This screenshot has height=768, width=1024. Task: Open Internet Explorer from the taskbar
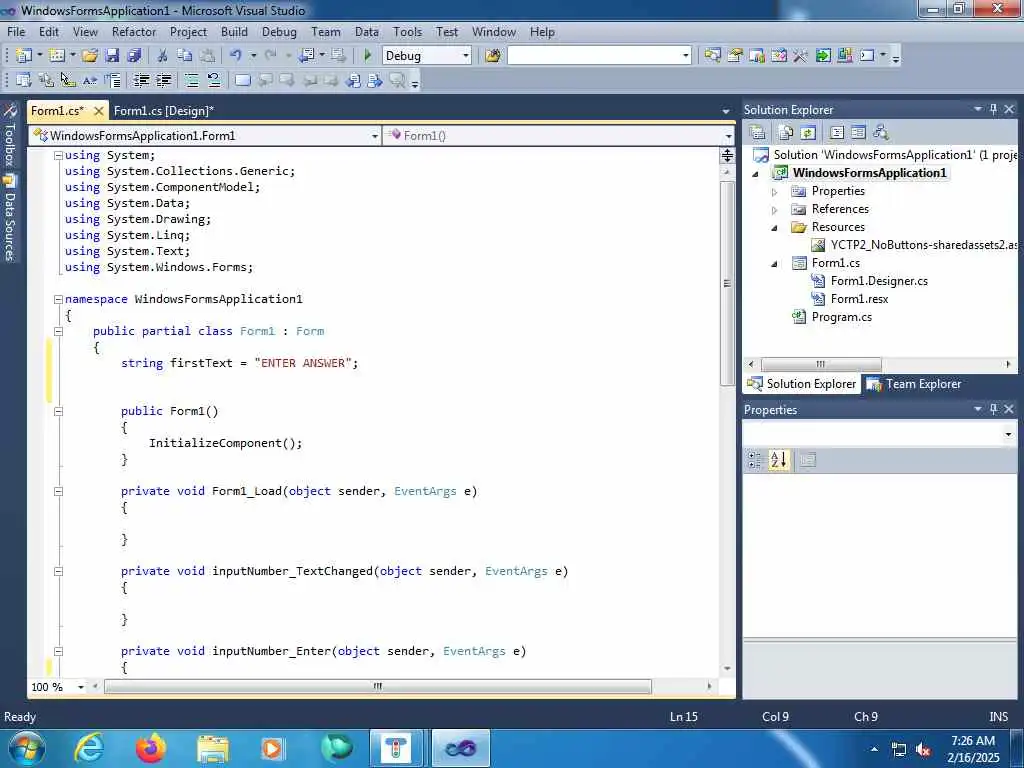[88, 748]
